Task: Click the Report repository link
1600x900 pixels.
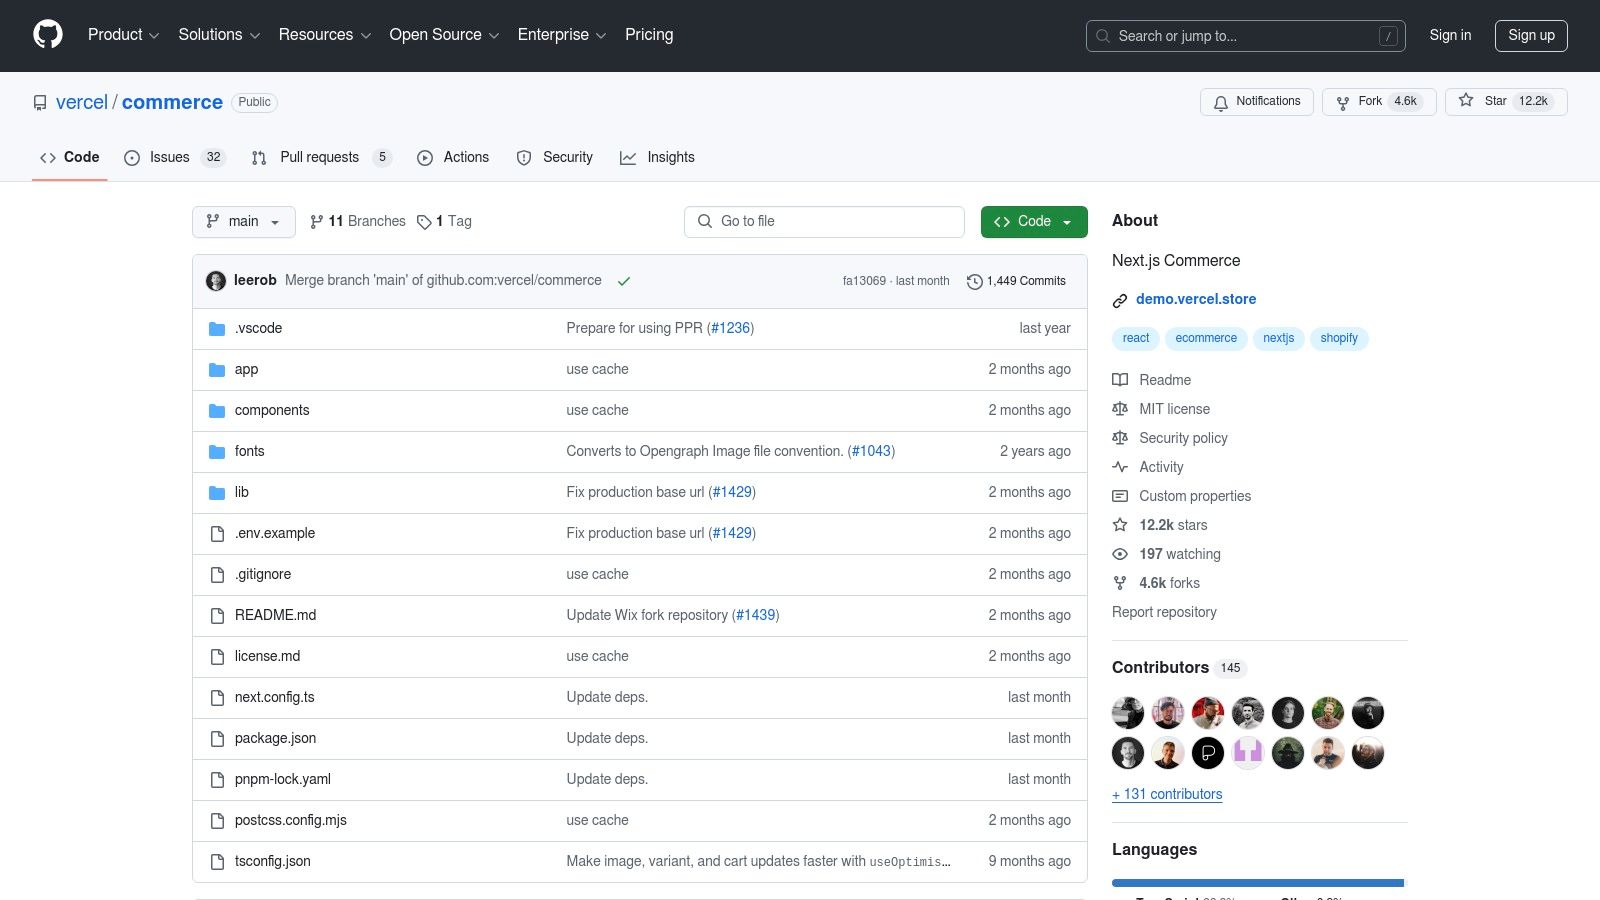Action: pyautogui.click(x=1164, y=612)
